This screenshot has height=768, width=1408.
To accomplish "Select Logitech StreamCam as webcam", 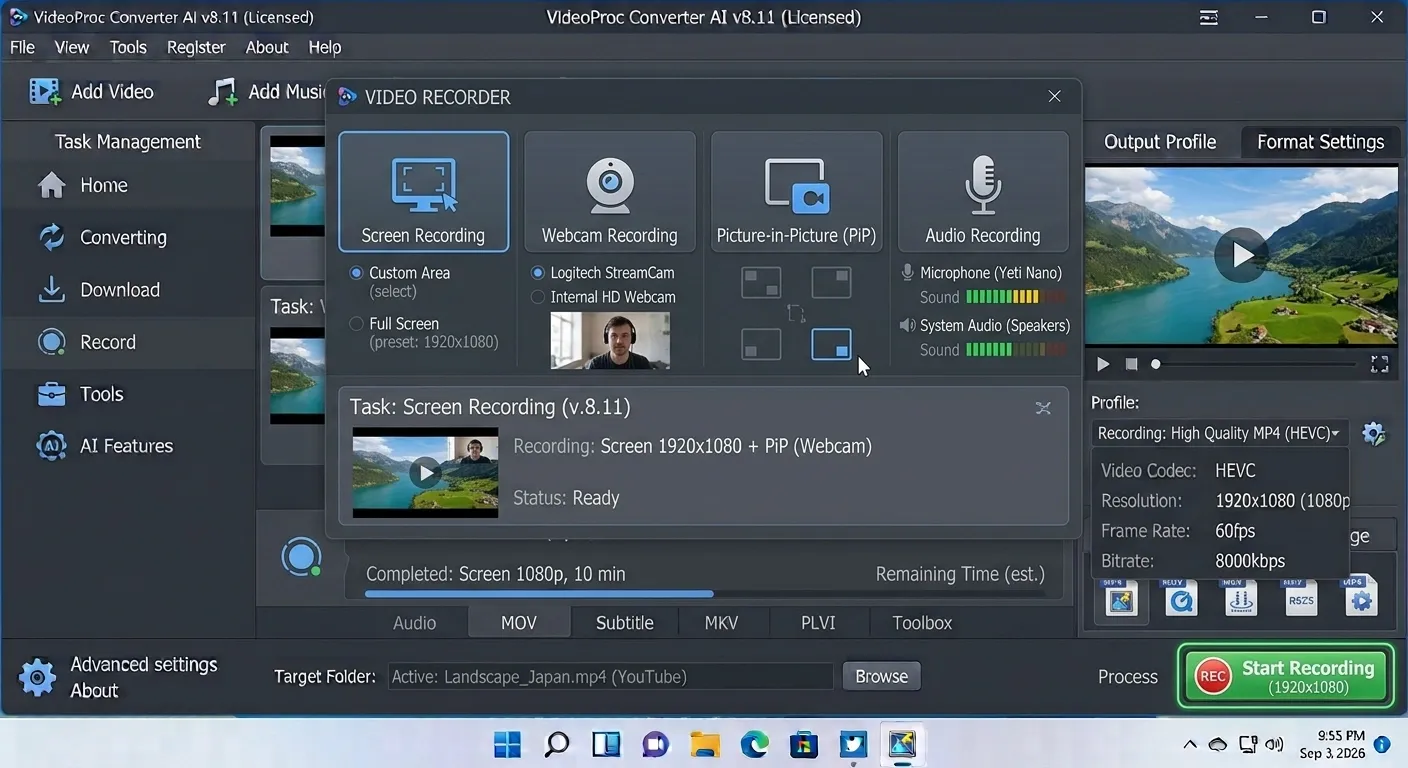I will 538,272.
